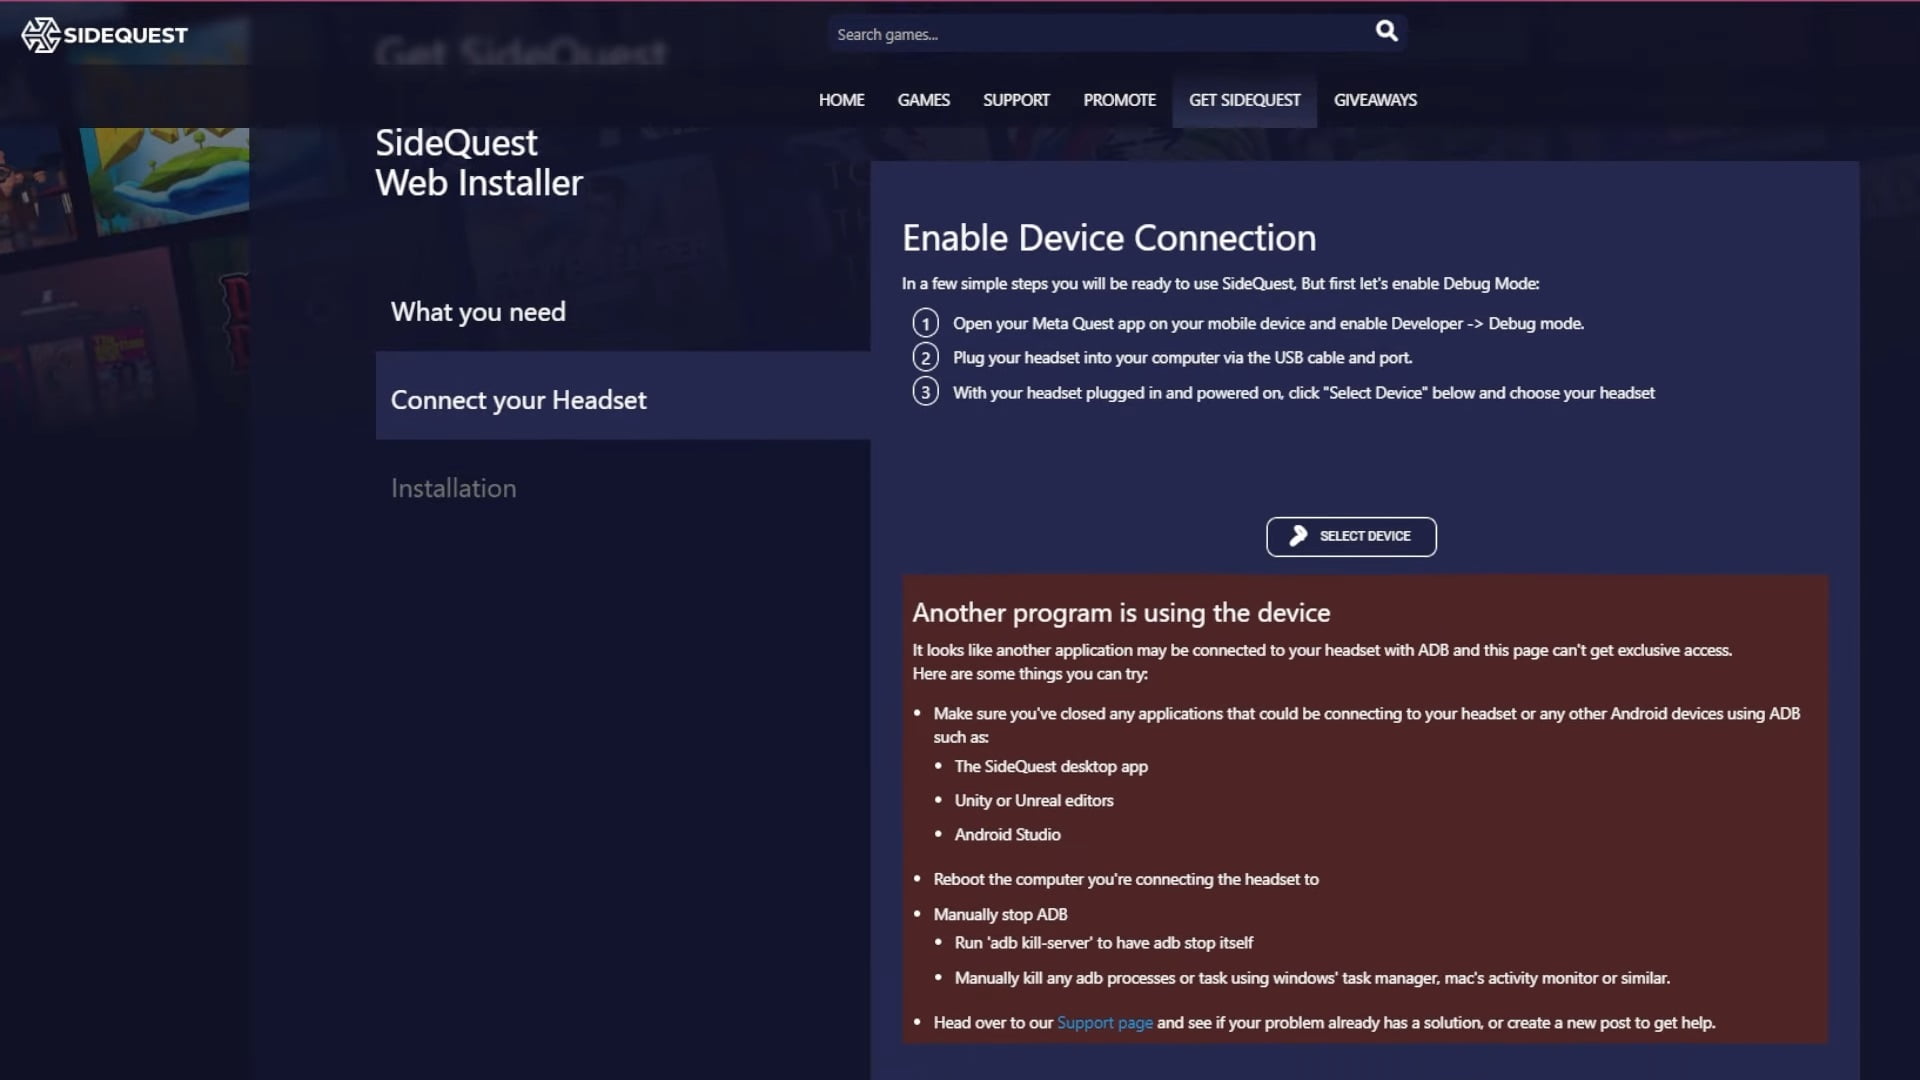The height and width of the screenshot is (1080, 1920).
Task: Click the Connect your Headset expander
Action: tap(518, 398)
